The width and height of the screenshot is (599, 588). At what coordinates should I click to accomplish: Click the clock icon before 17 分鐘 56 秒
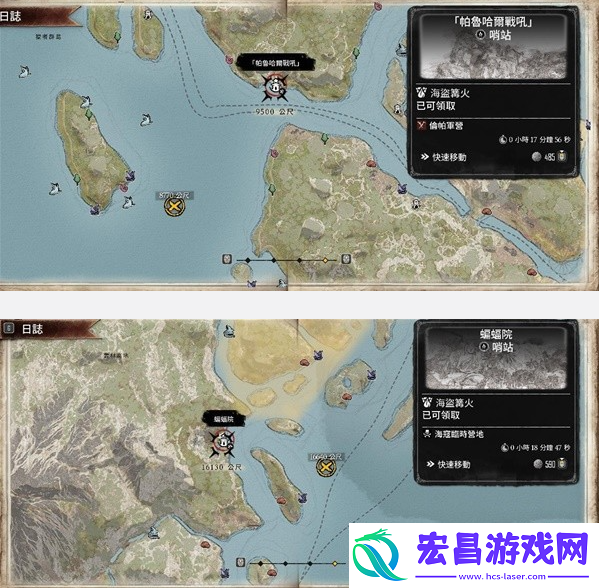[503, 139]
